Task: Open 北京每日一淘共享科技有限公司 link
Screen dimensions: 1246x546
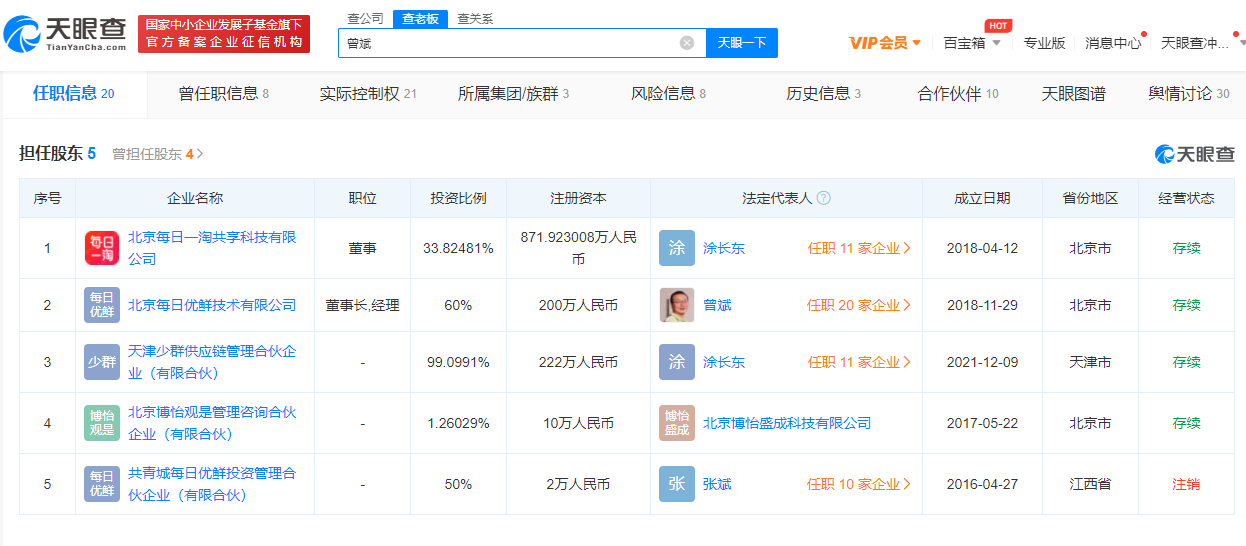Action: click(212, 248)
